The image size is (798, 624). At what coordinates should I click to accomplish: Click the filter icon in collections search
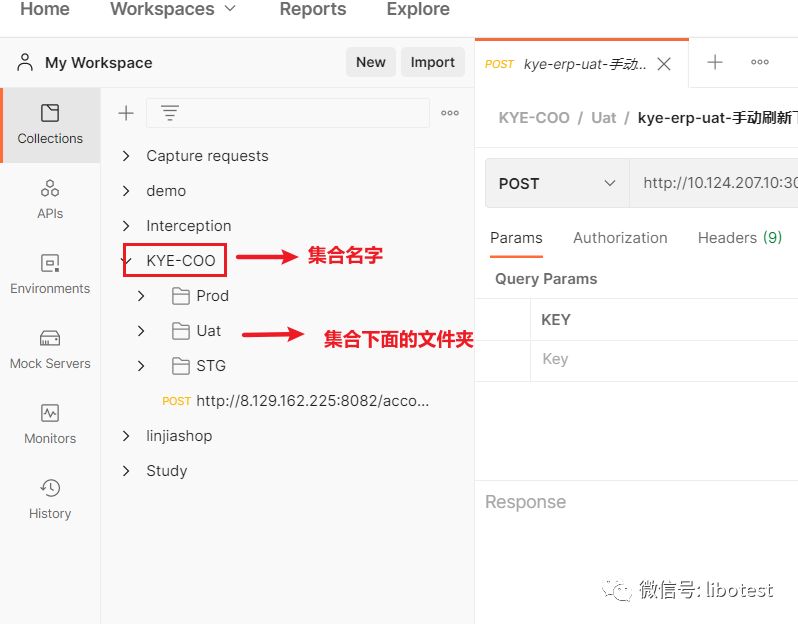click(169, 113)
